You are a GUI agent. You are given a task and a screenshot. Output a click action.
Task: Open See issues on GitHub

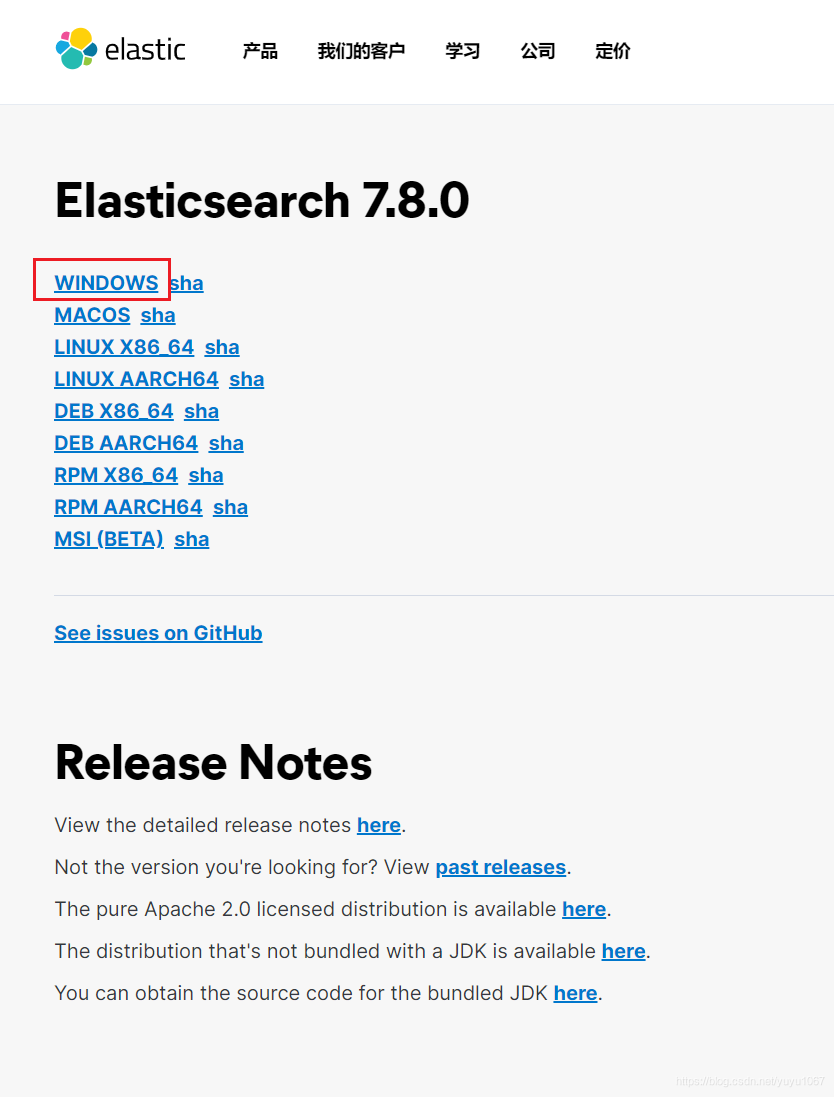[x=158, y=633]
